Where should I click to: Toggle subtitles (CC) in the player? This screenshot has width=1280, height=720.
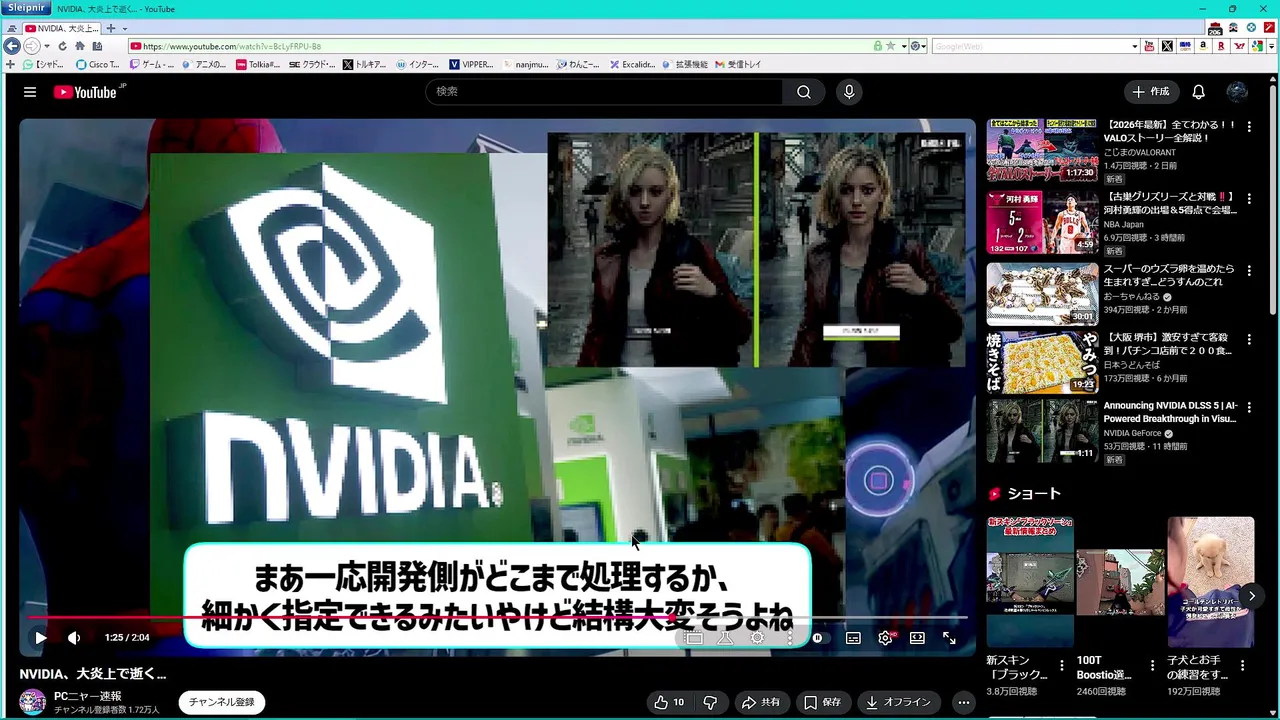click(x=853, y=637)
